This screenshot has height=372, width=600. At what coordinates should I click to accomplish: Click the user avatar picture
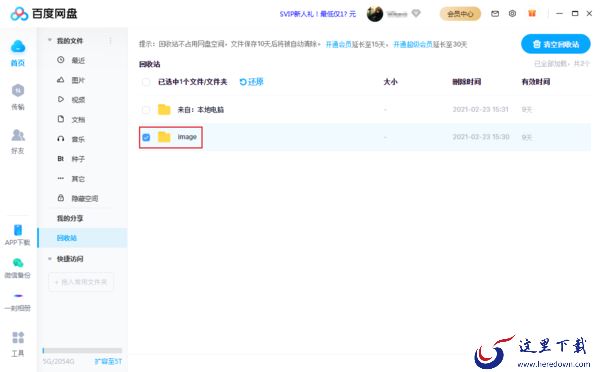(x=375, y=14)
